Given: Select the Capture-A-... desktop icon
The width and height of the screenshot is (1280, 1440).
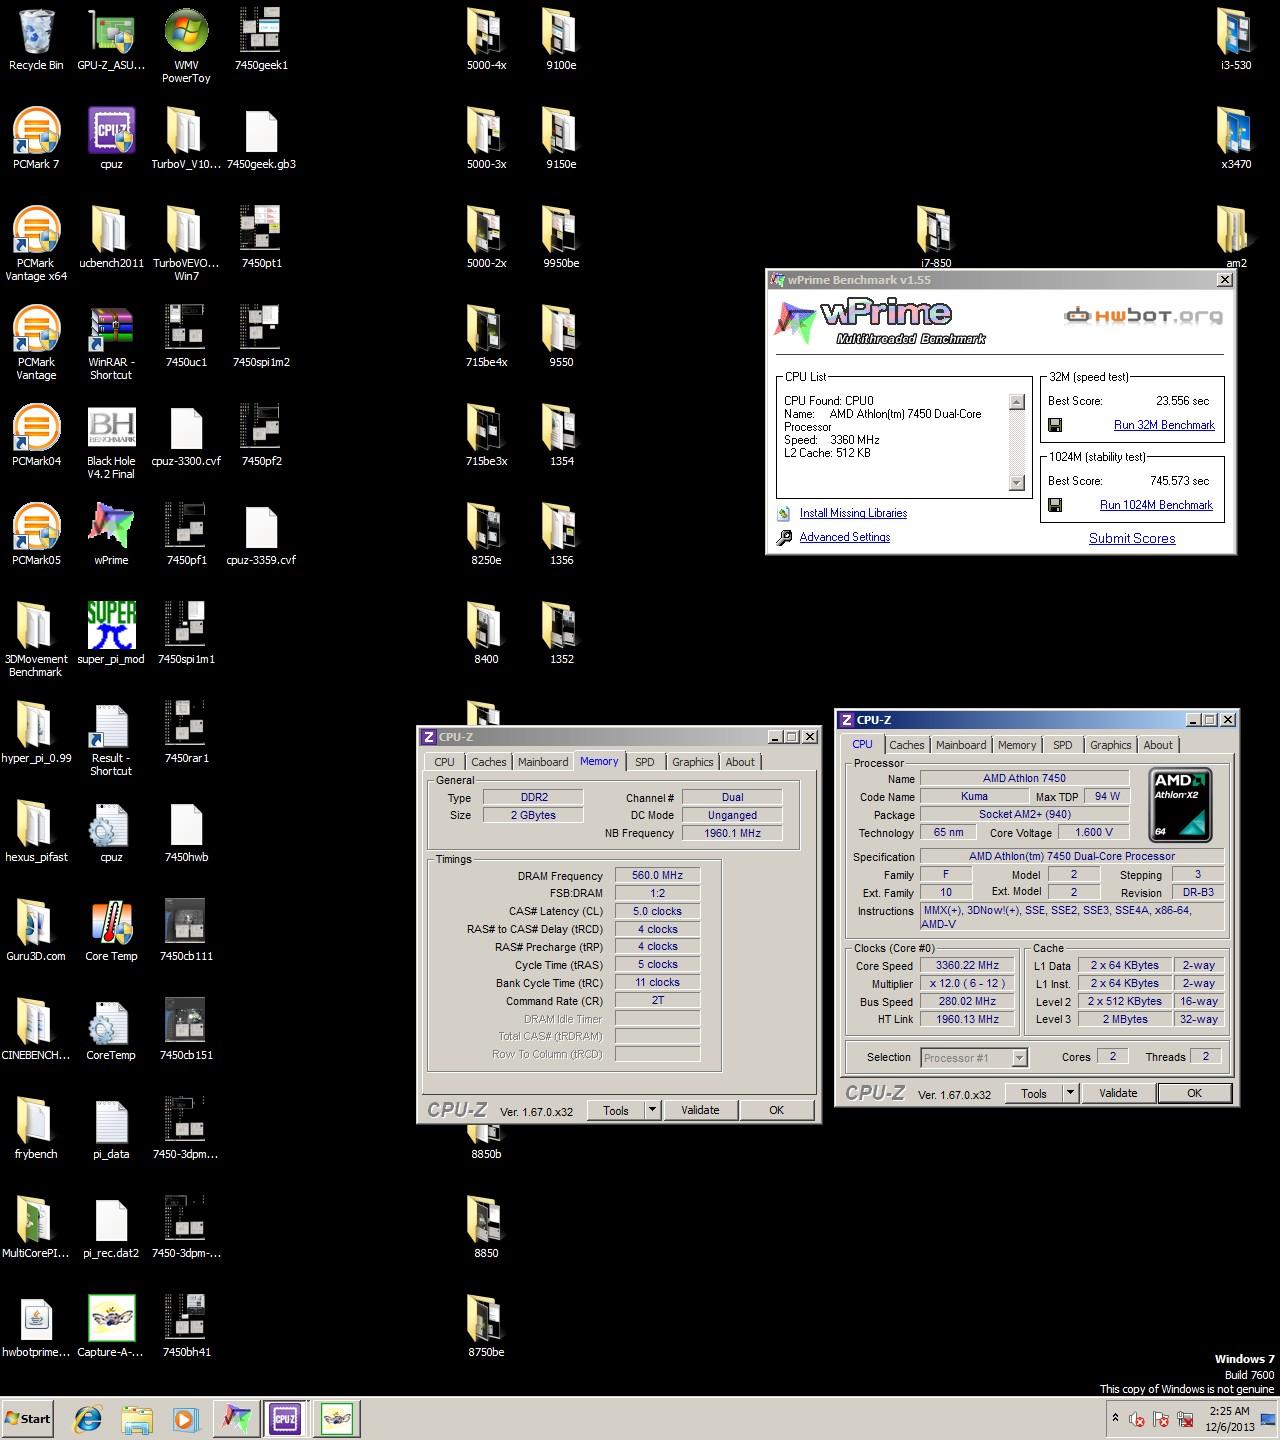Looking at the screenshot, I should coord(111,1326).
